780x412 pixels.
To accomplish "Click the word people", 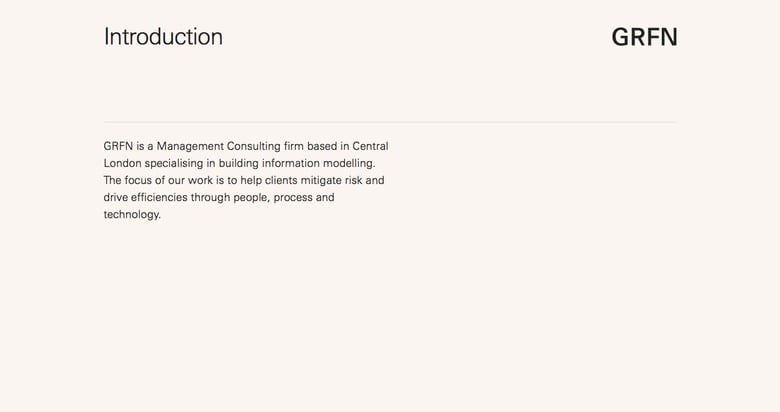I will tap(253, 197).
